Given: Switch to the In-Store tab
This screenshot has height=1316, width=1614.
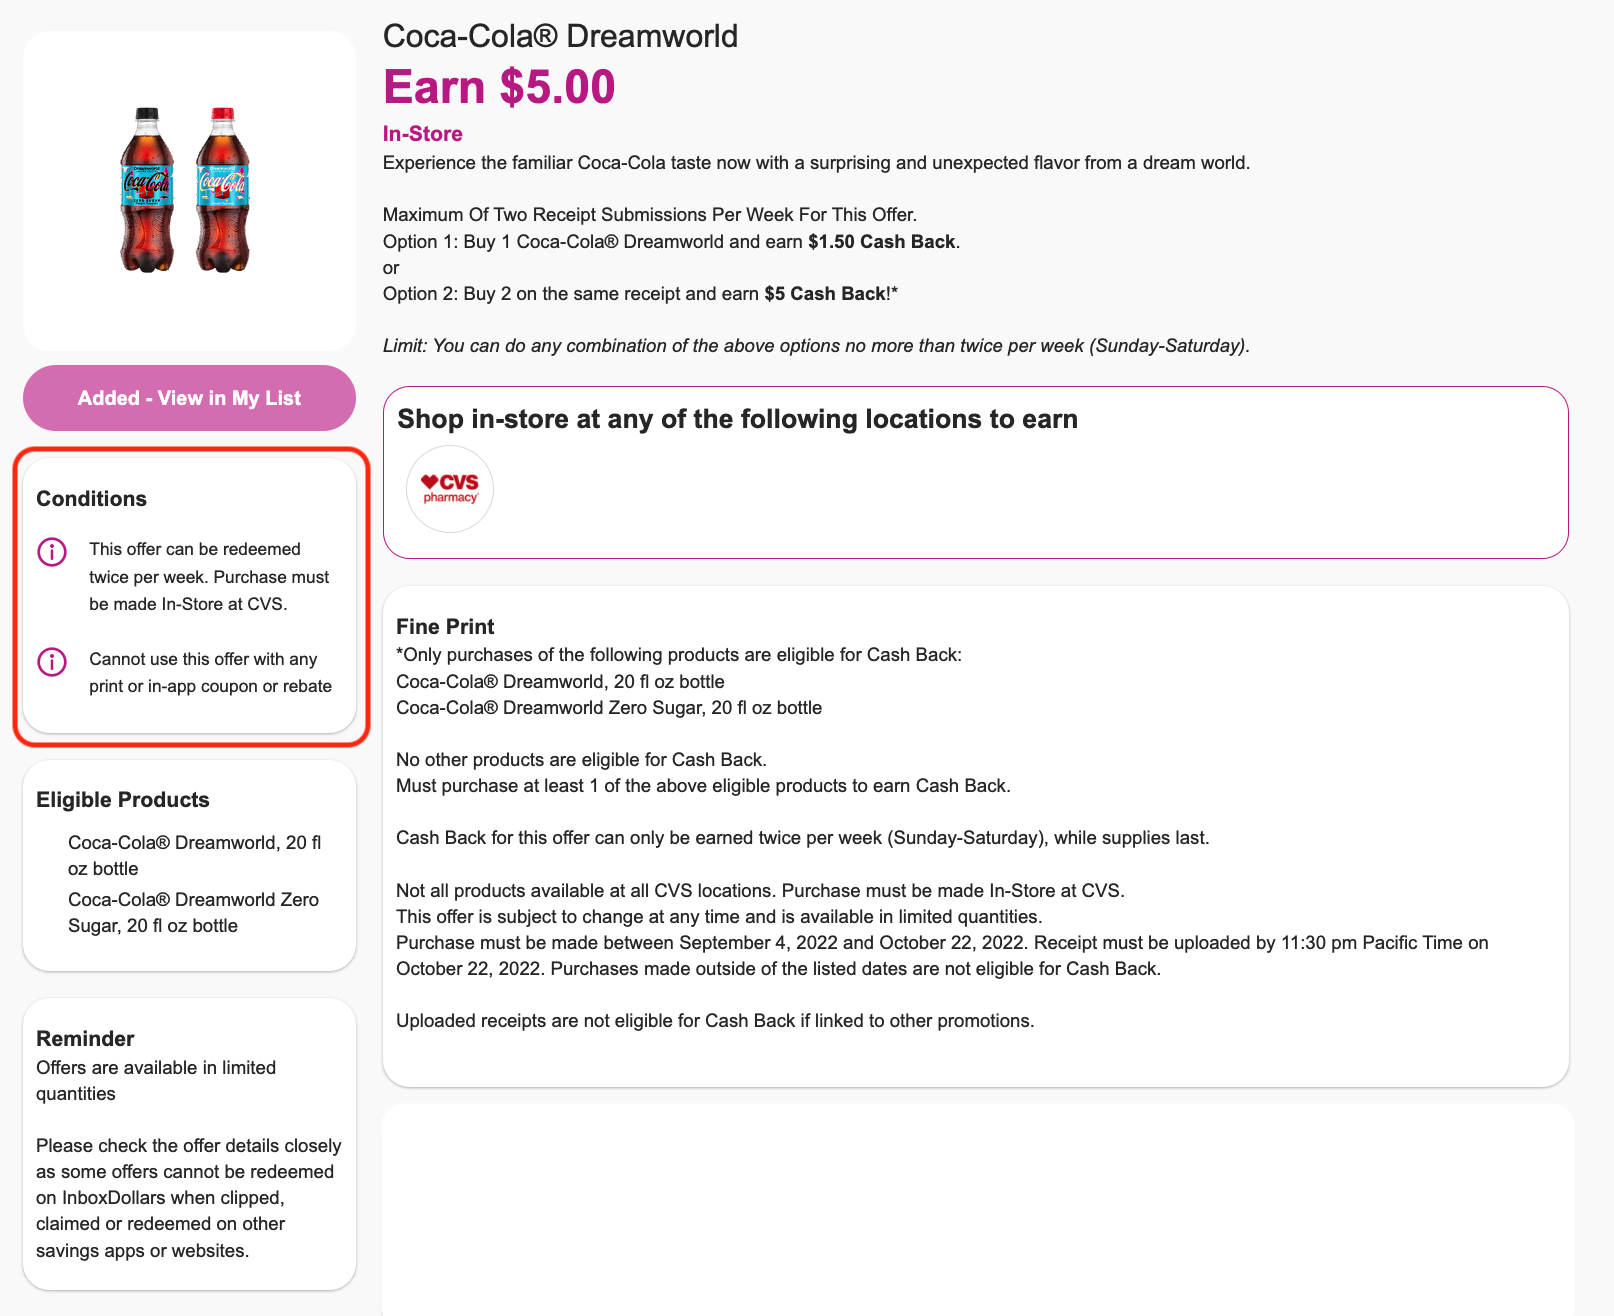Looking at the screenshot, I should click(x=422, y=133).
